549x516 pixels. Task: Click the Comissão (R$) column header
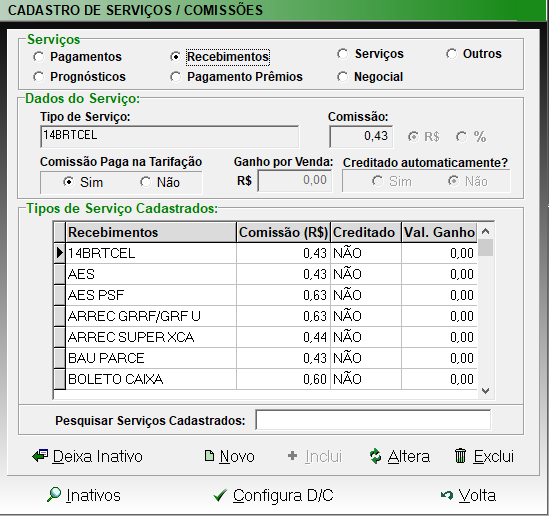(283, 232)
